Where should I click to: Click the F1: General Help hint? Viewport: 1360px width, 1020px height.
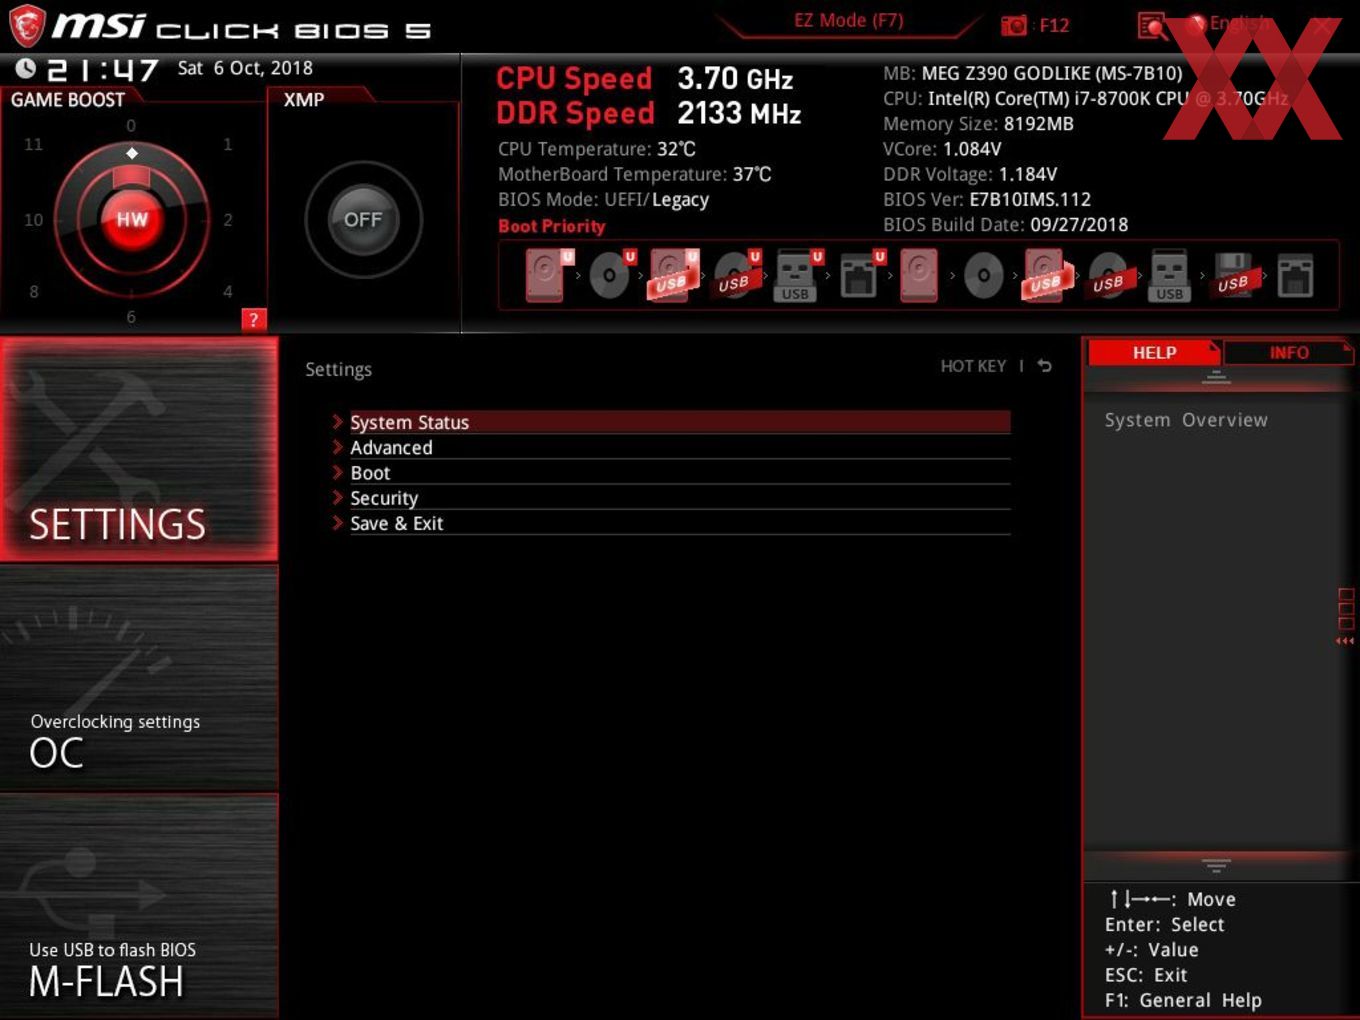coord(1183,1000)
